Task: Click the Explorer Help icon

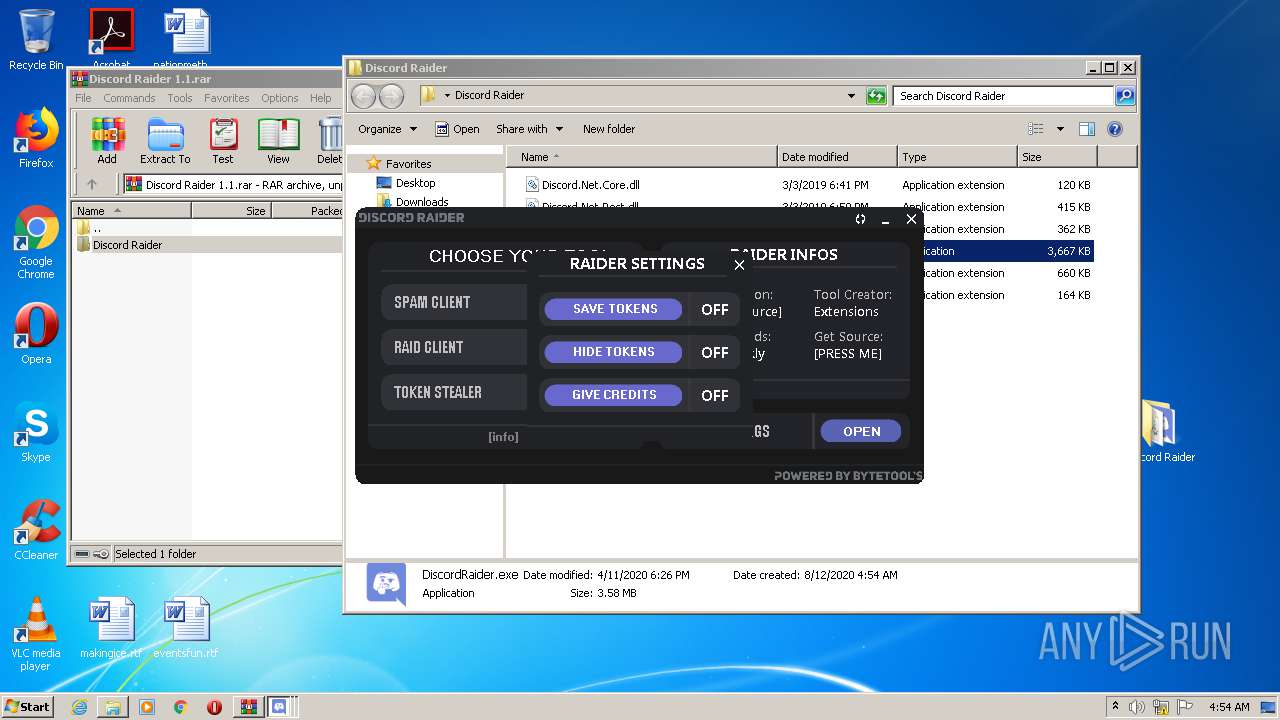Action: [x=1115, y=129]
